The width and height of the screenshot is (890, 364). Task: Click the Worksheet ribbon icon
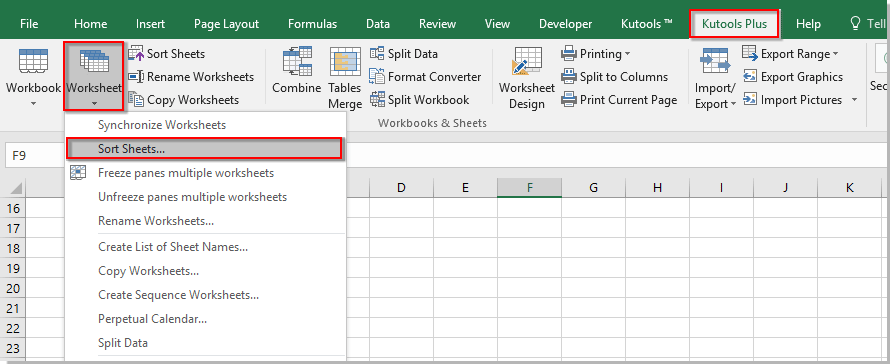click(x=94, y=61)
